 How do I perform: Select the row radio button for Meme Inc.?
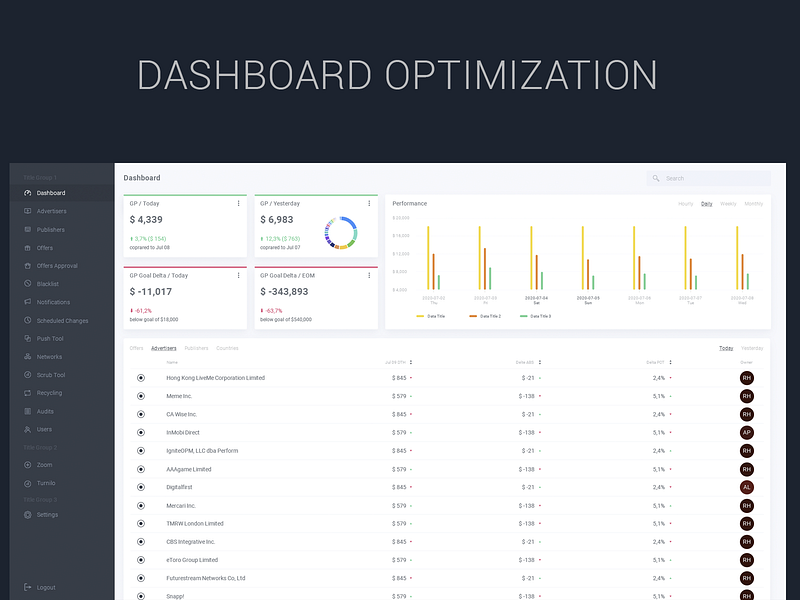click(139, 396)
